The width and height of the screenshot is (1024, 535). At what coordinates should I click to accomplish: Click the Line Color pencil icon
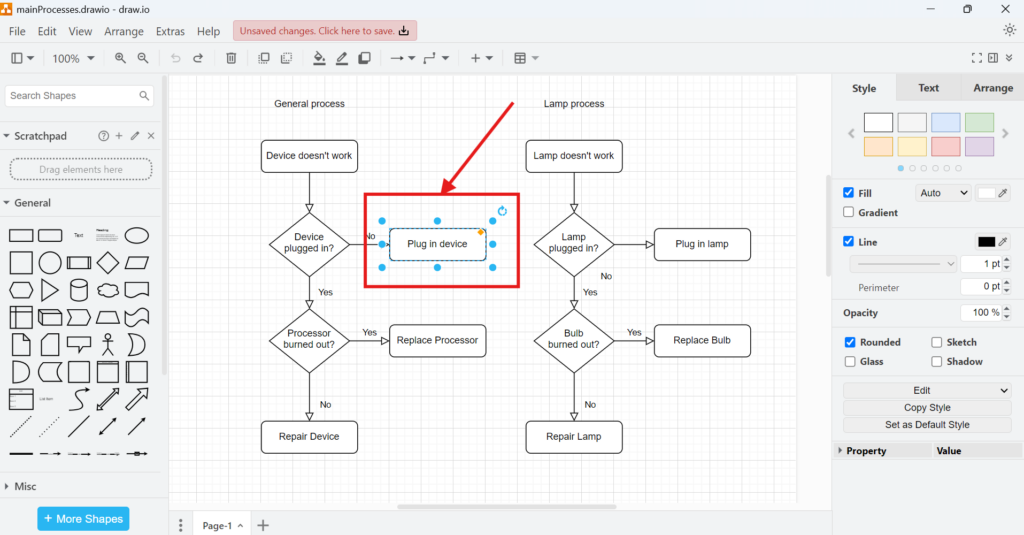click(342, 58)
